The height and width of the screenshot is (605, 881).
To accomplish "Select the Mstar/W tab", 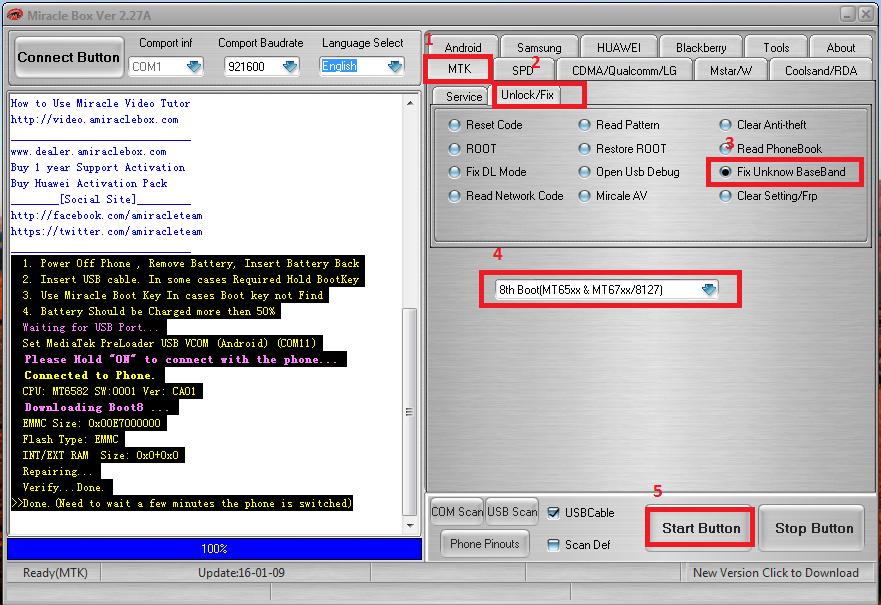I will 730,71.
